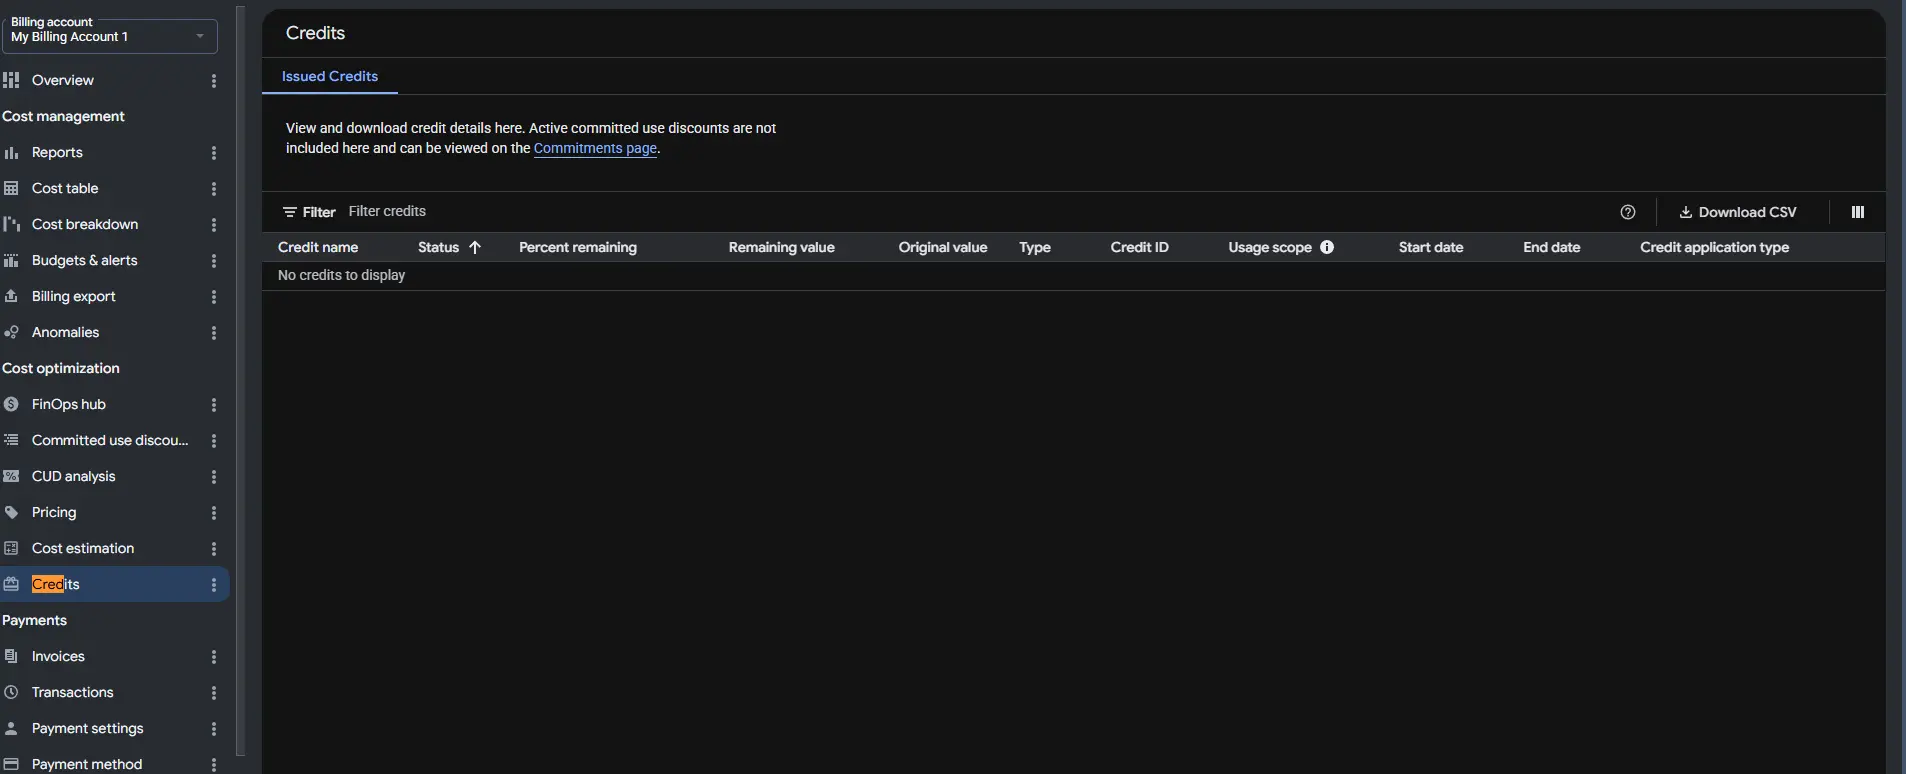Open the Billing account dropdown
This screenshot has height=774, width=1906.
point(109,36)
